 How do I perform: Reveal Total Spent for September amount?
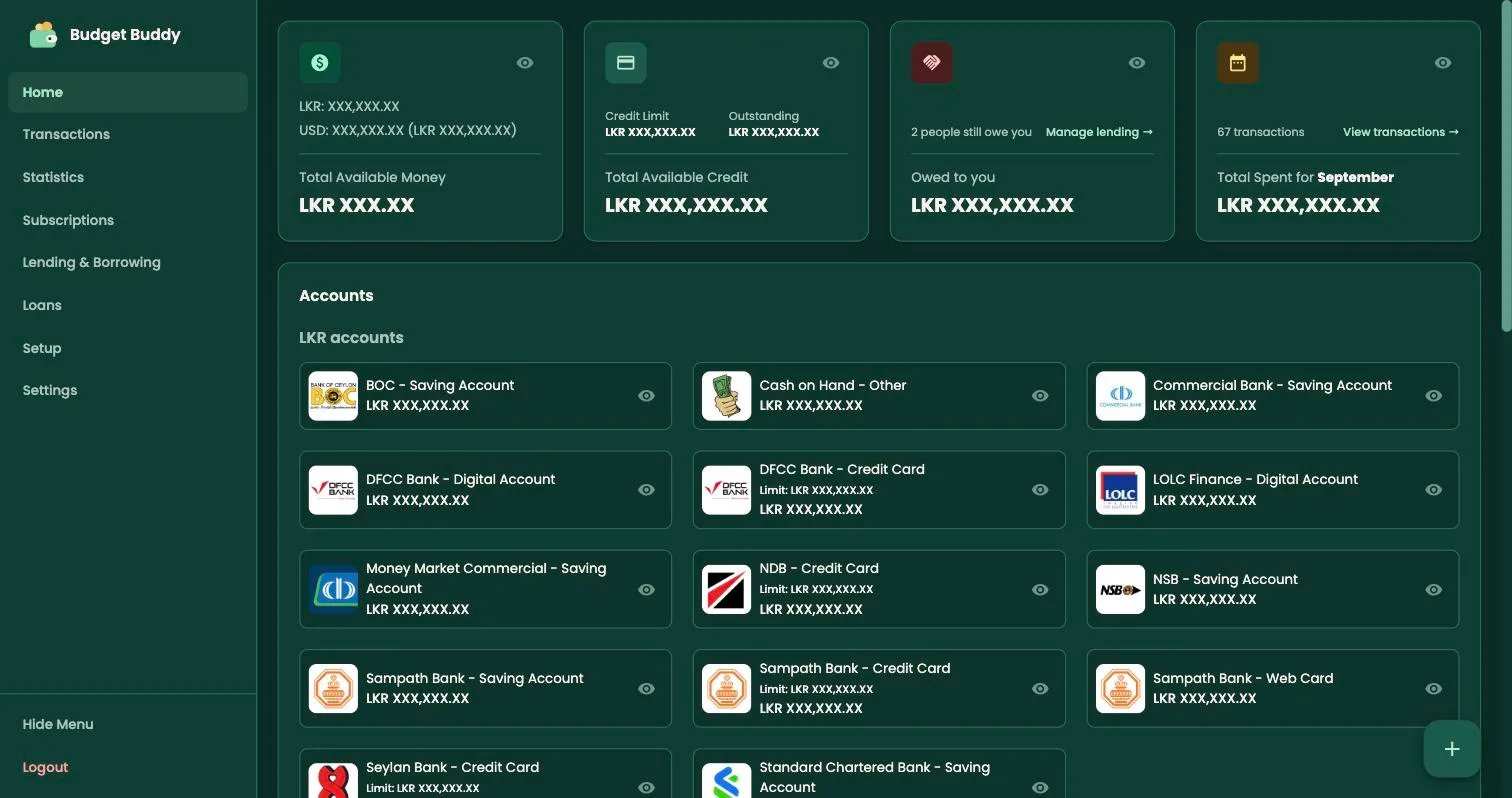pyautogui.click(x=1443, y=63)
